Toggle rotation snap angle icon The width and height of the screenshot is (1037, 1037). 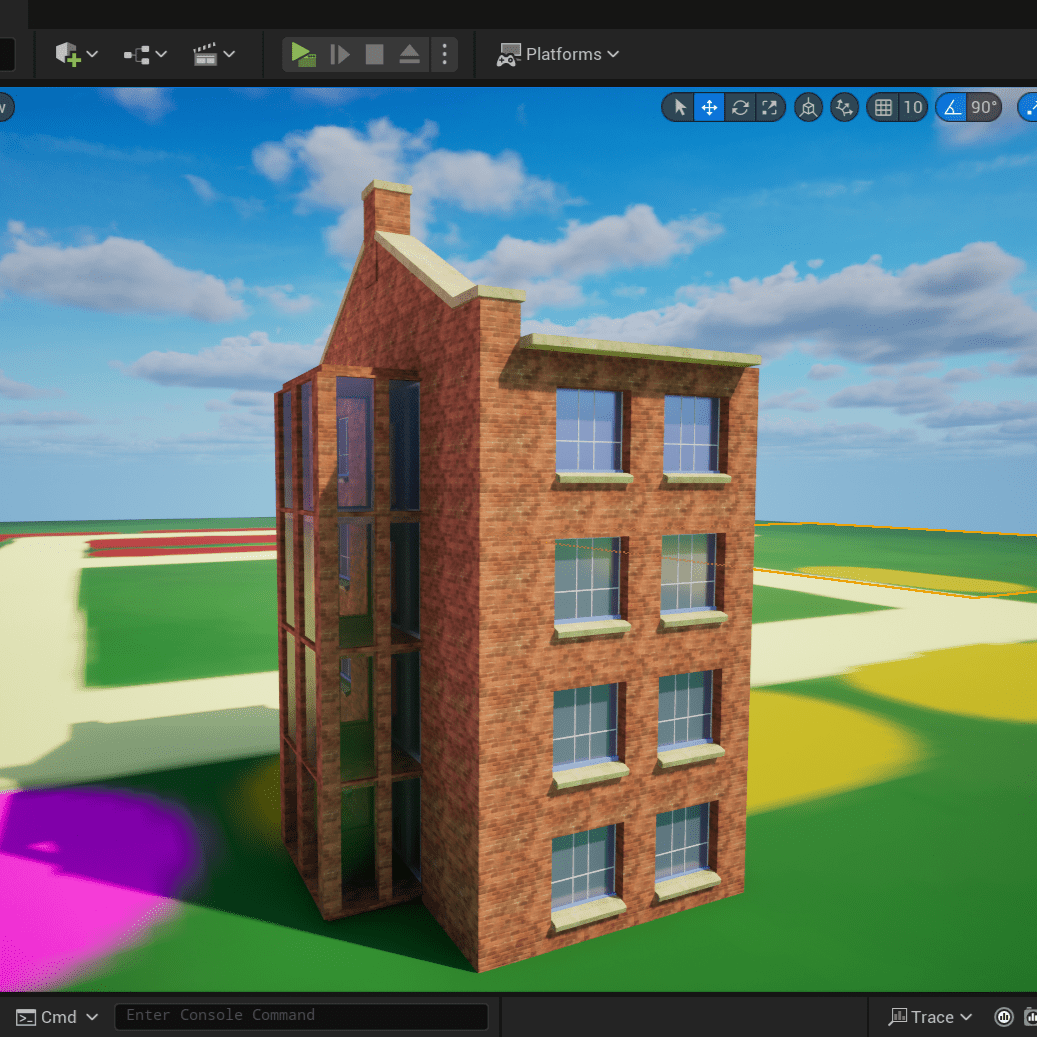952,107
